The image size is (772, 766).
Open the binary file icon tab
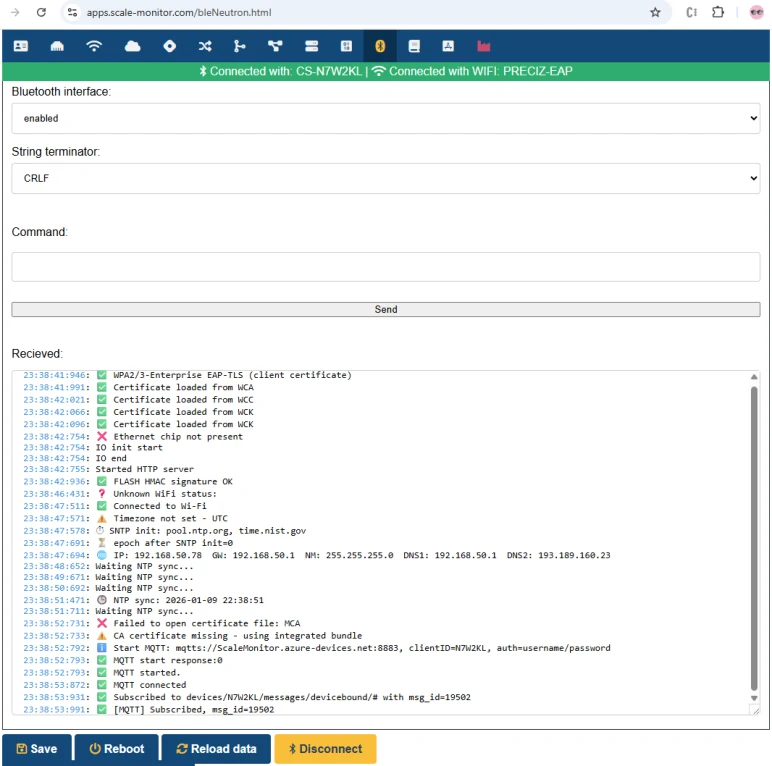pos(346,46)
